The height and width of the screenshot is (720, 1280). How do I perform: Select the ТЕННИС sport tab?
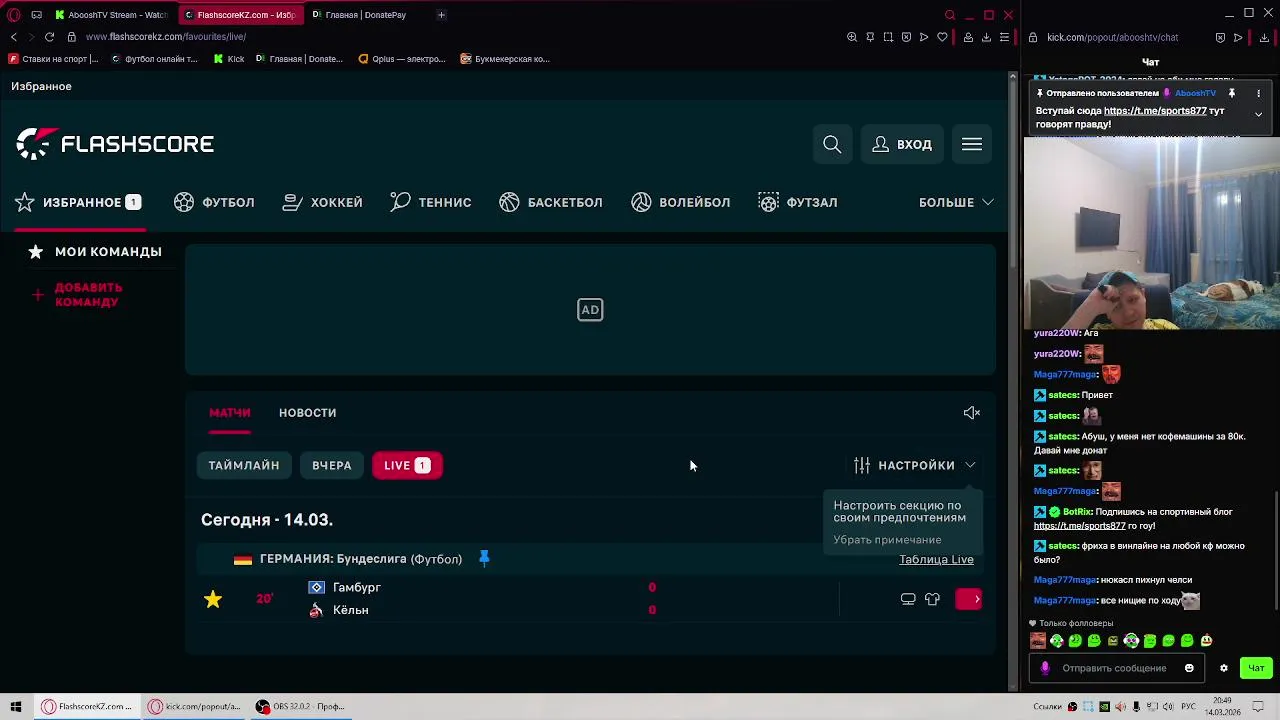431,202
